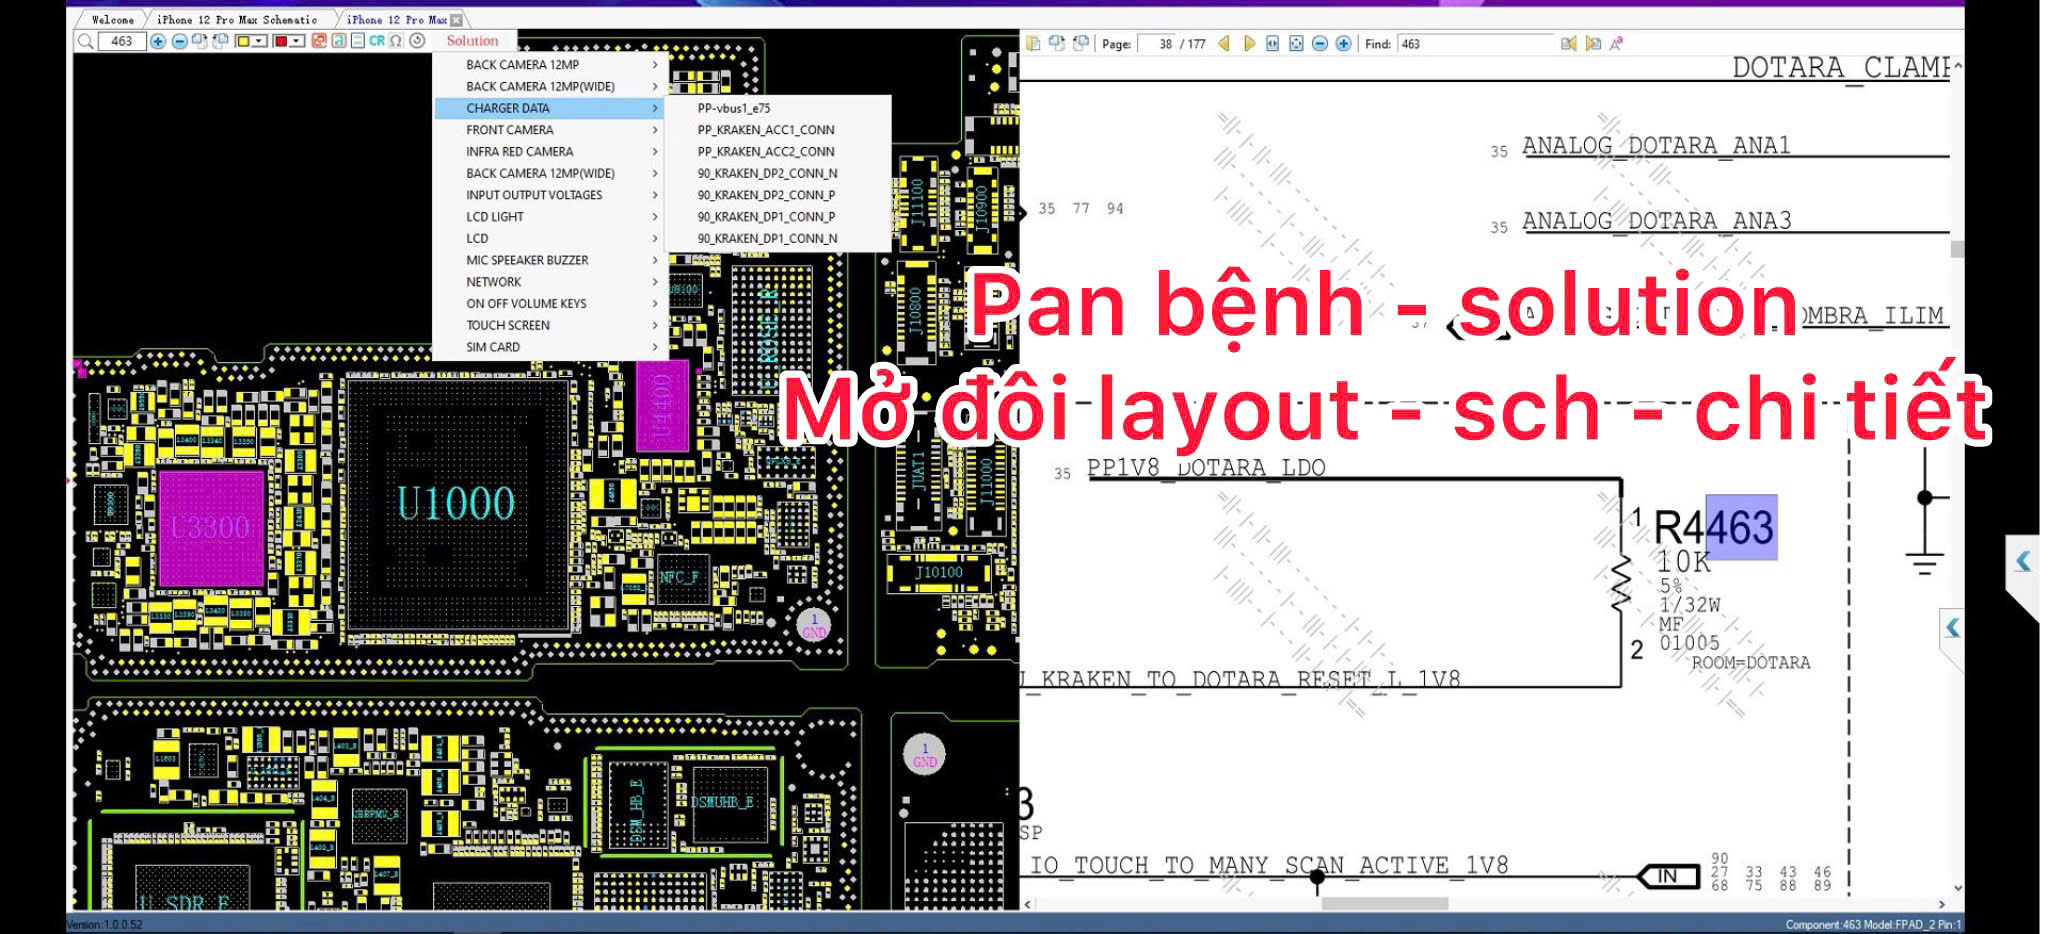2048x934 pixels.
Task: Expand the TOUCH SCREEN submenu arrow
Action: 656,325
